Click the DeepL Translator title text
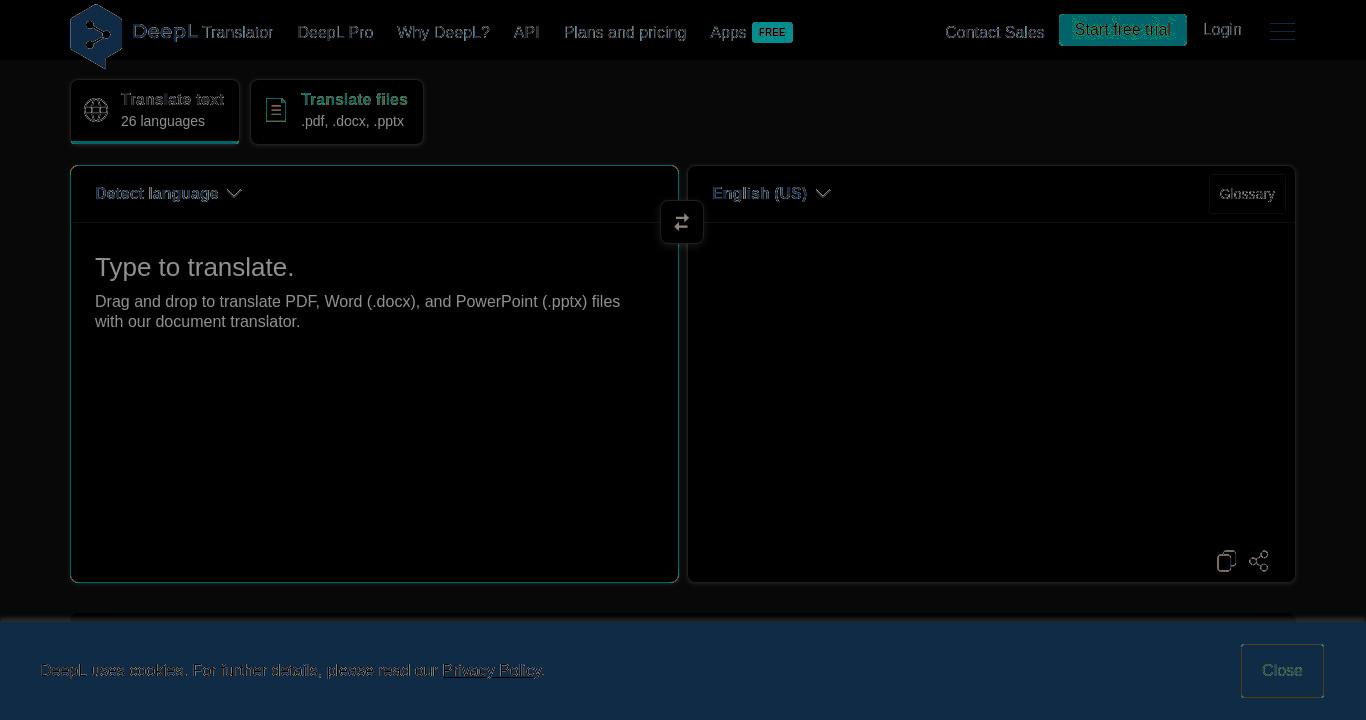 coord(203,32)
